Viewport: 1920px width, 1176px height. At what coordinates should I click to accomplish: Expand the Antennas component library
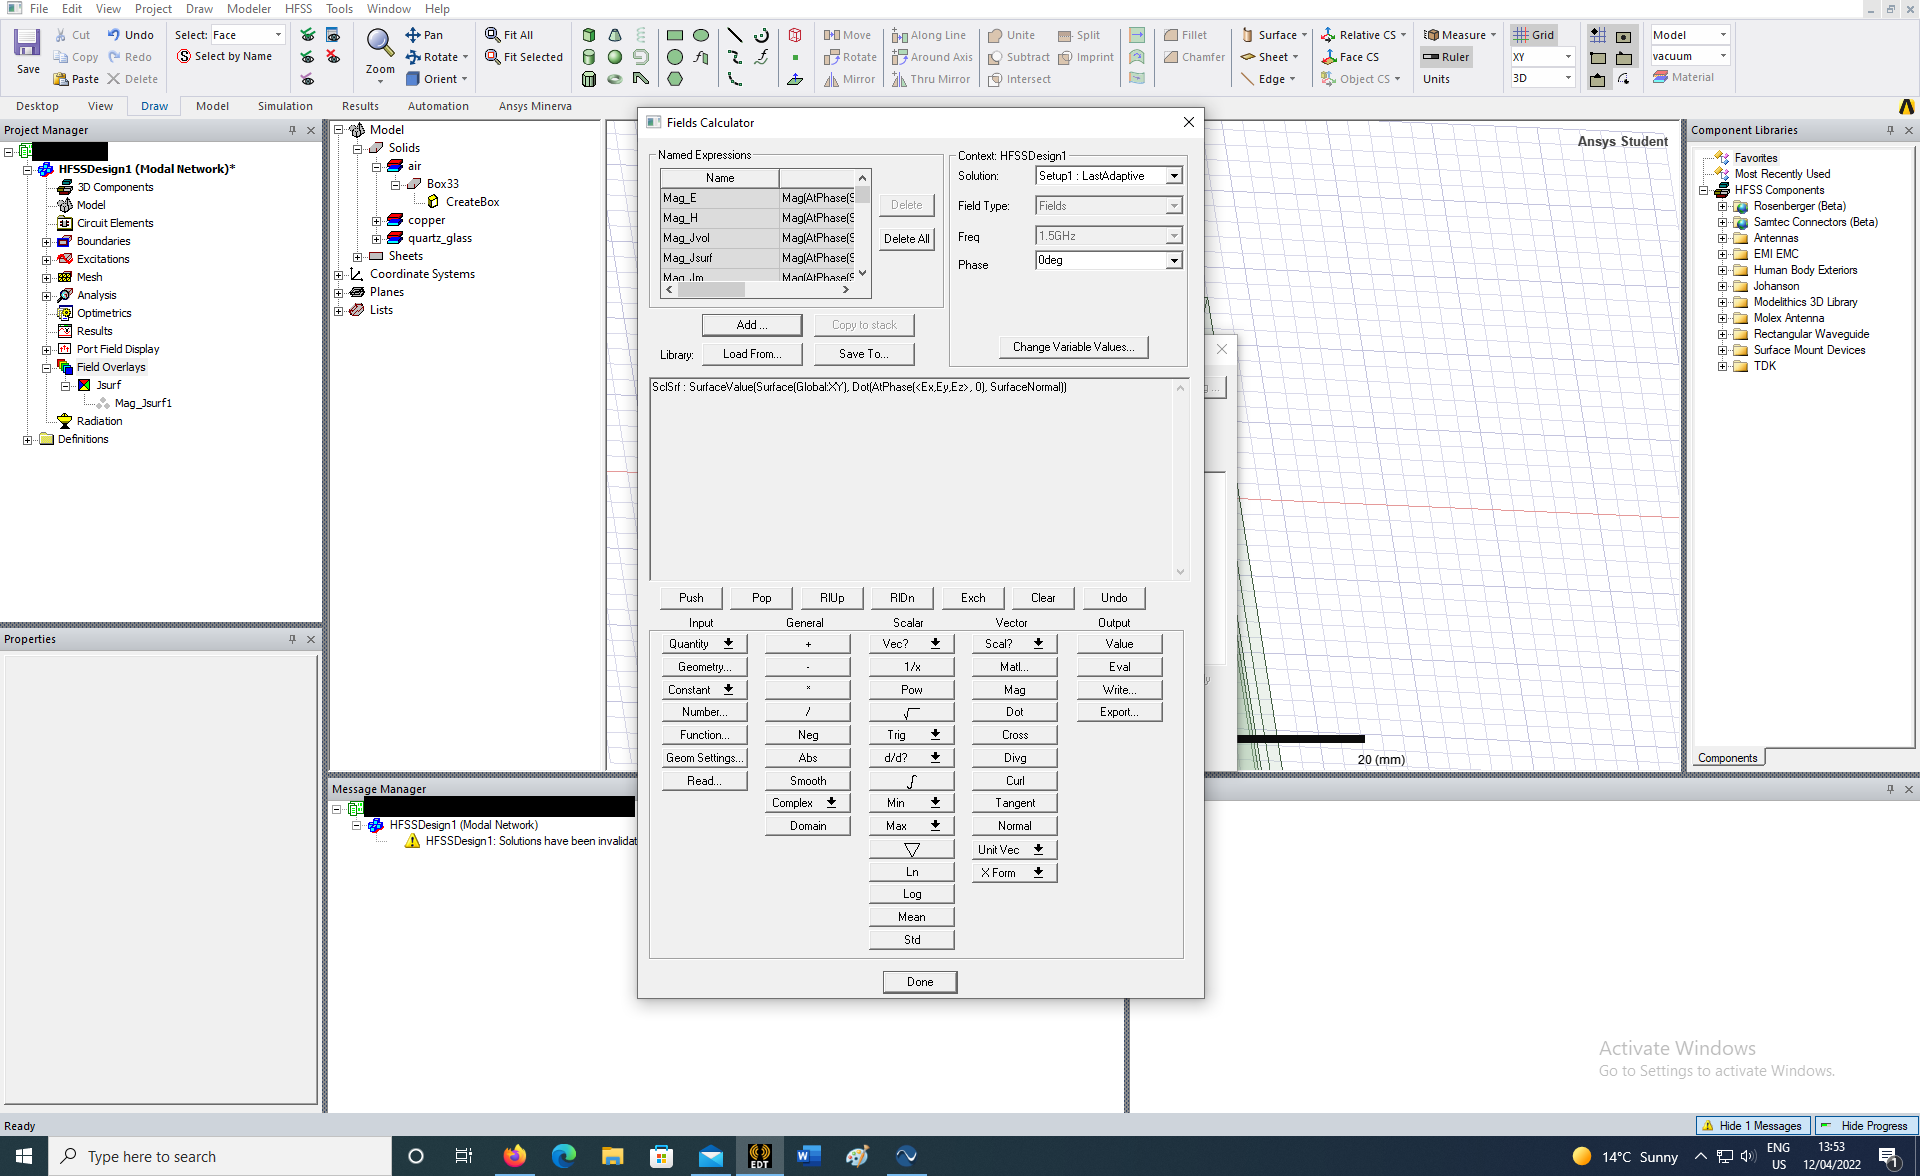tap(1722, 238)
